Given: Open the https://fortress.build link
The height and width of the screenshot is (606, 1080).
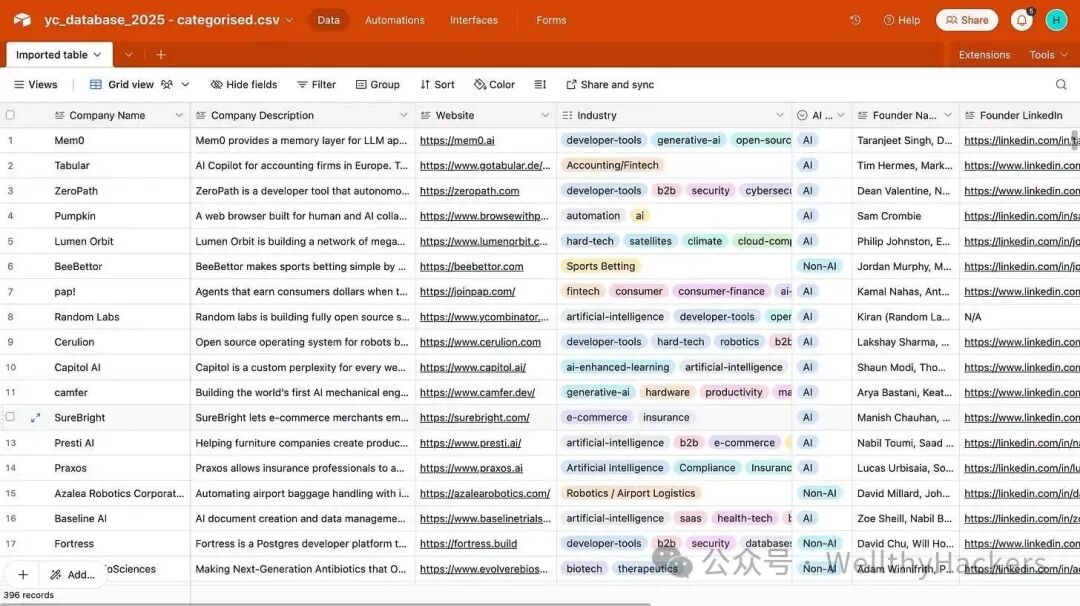Looking at the screenshot, I should 468,544.
